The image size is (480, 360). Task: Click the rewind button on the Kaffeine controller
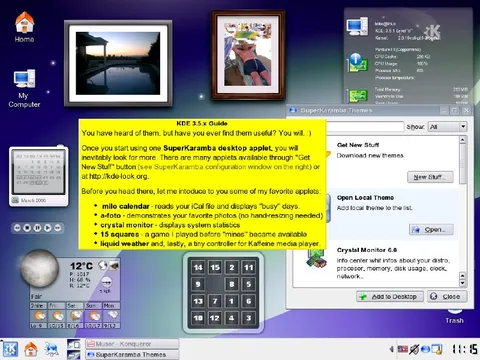[17, 228]
